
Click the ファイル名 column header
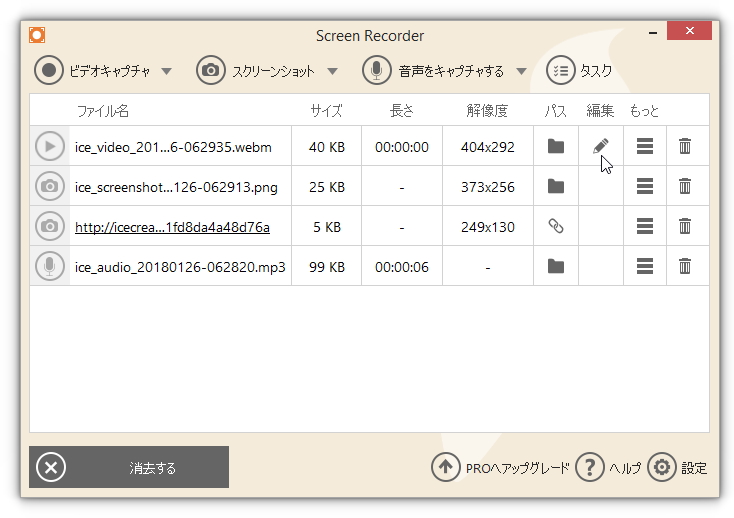tap(103, 111)
